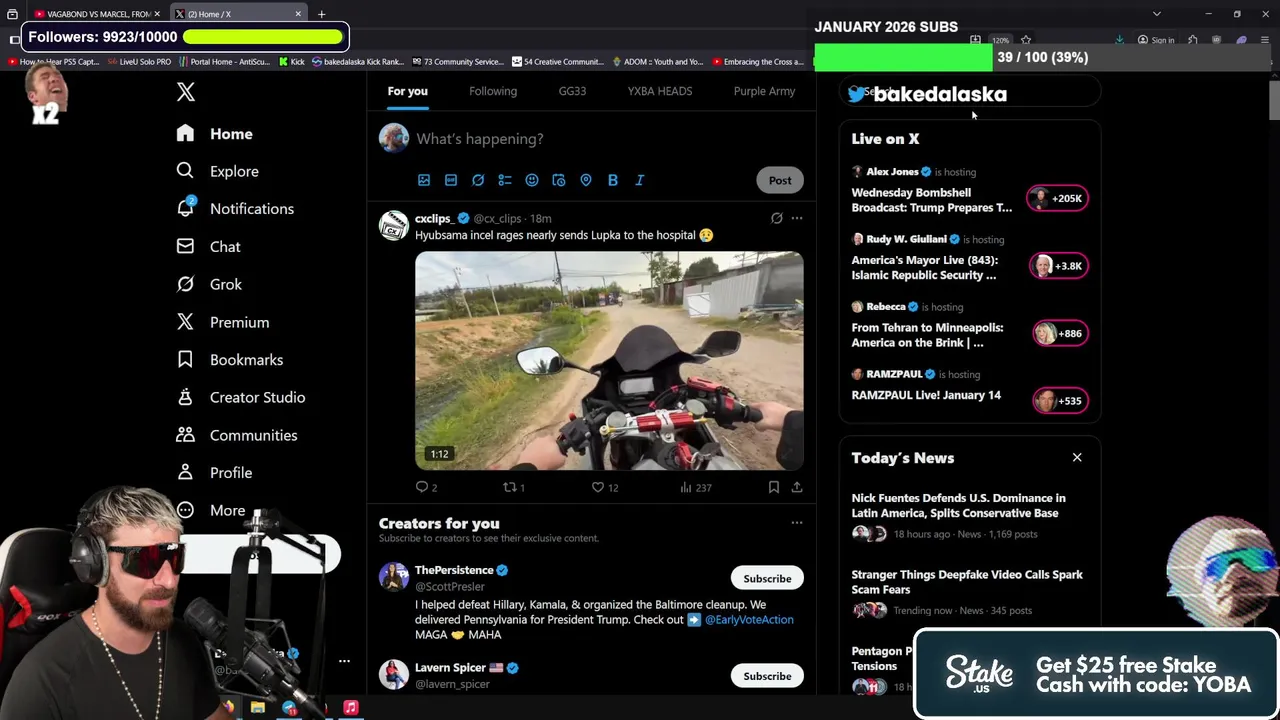Open account switcher three dots menu

tap(344, 661)
